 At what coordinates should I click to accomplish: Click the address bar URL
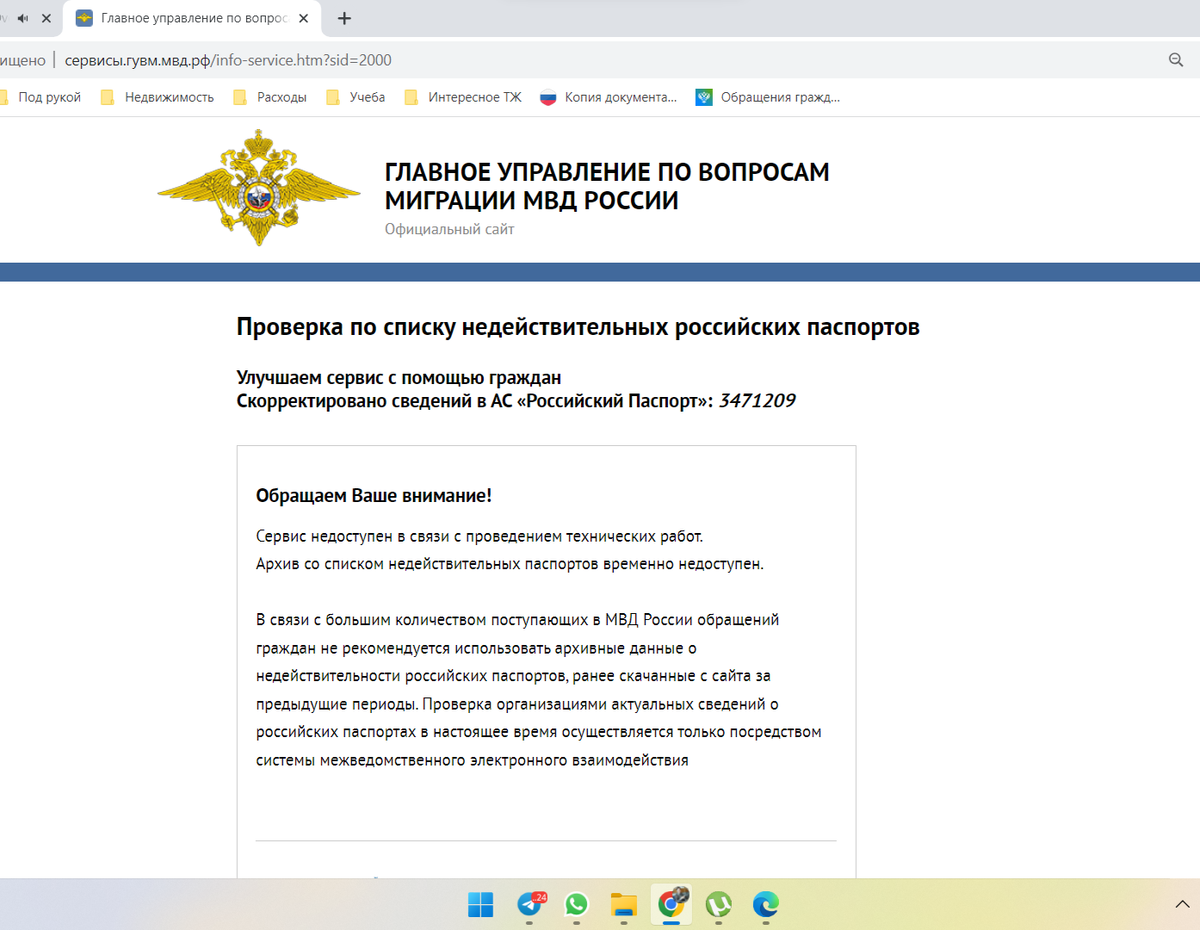click(x=228, y=60)
